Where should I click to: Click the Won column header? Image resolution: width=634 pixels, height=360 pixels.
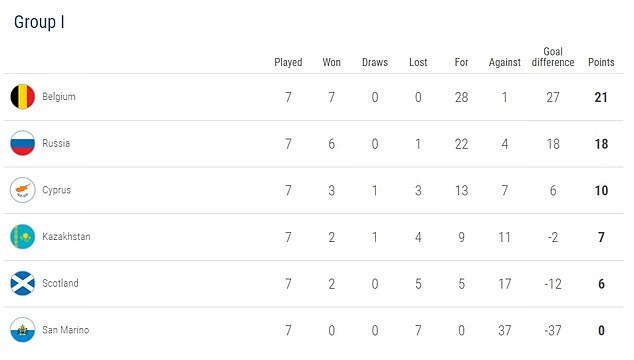tap(332, 62)
